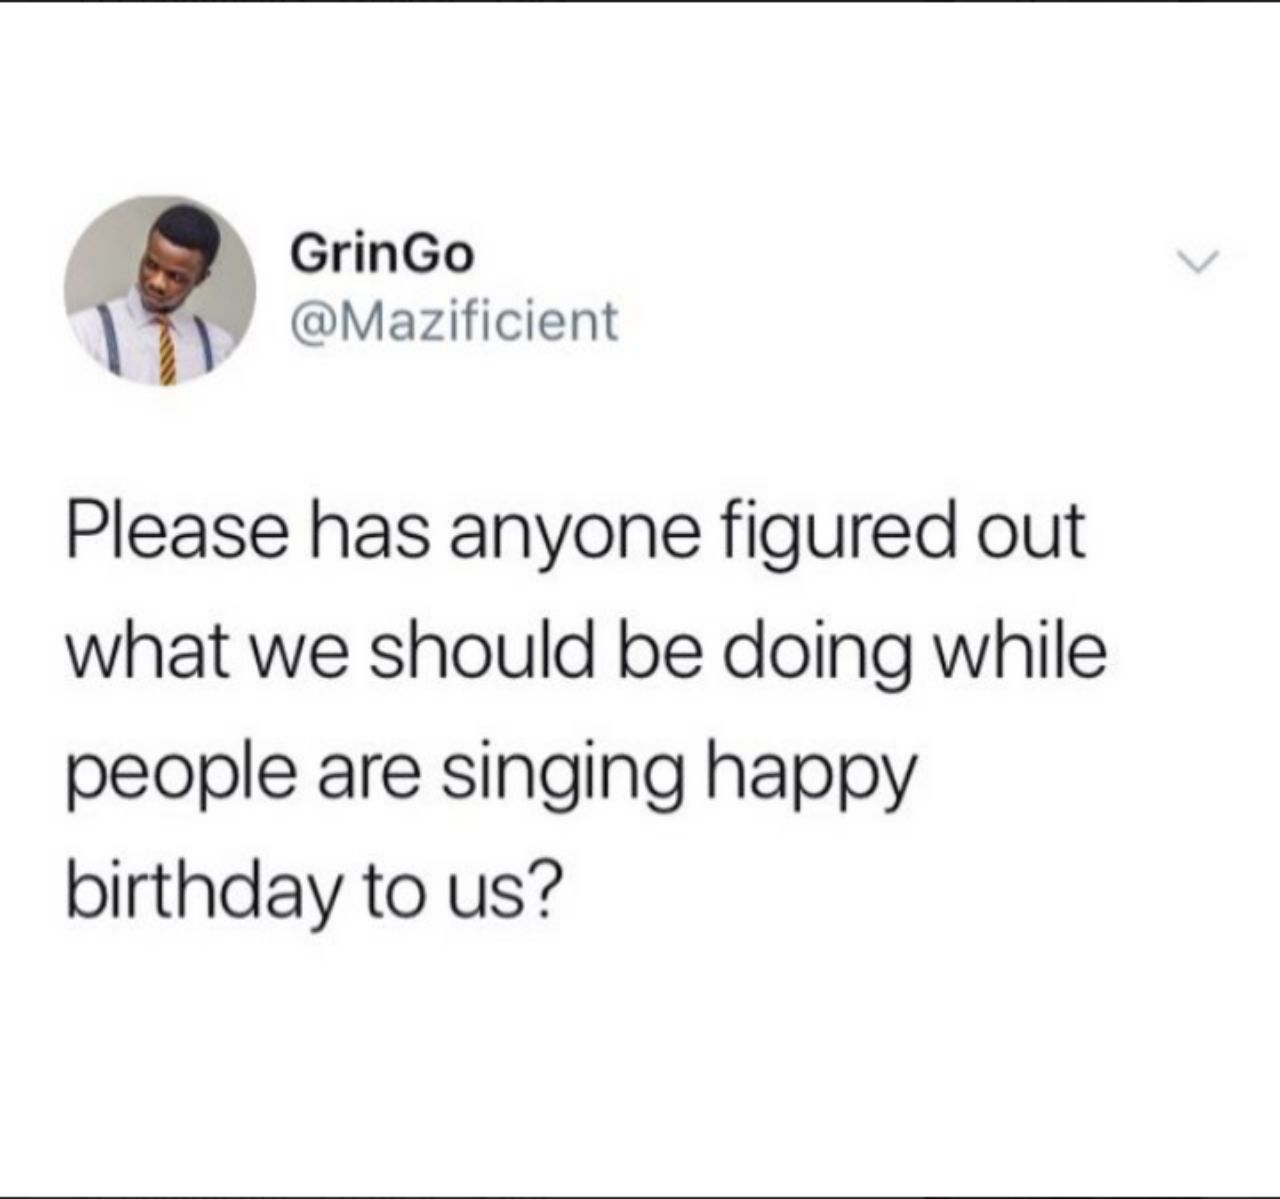This screenshot has height=1199, width=1280.
Task: Click the GrinGo display name
Action: tap(381, 254)
